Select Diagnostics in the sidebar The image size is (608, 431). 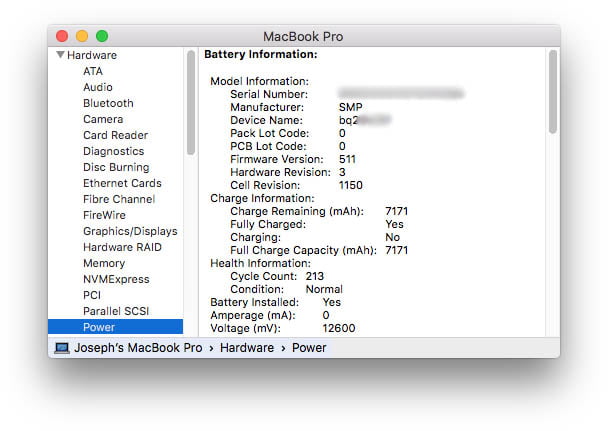[114, 151]
